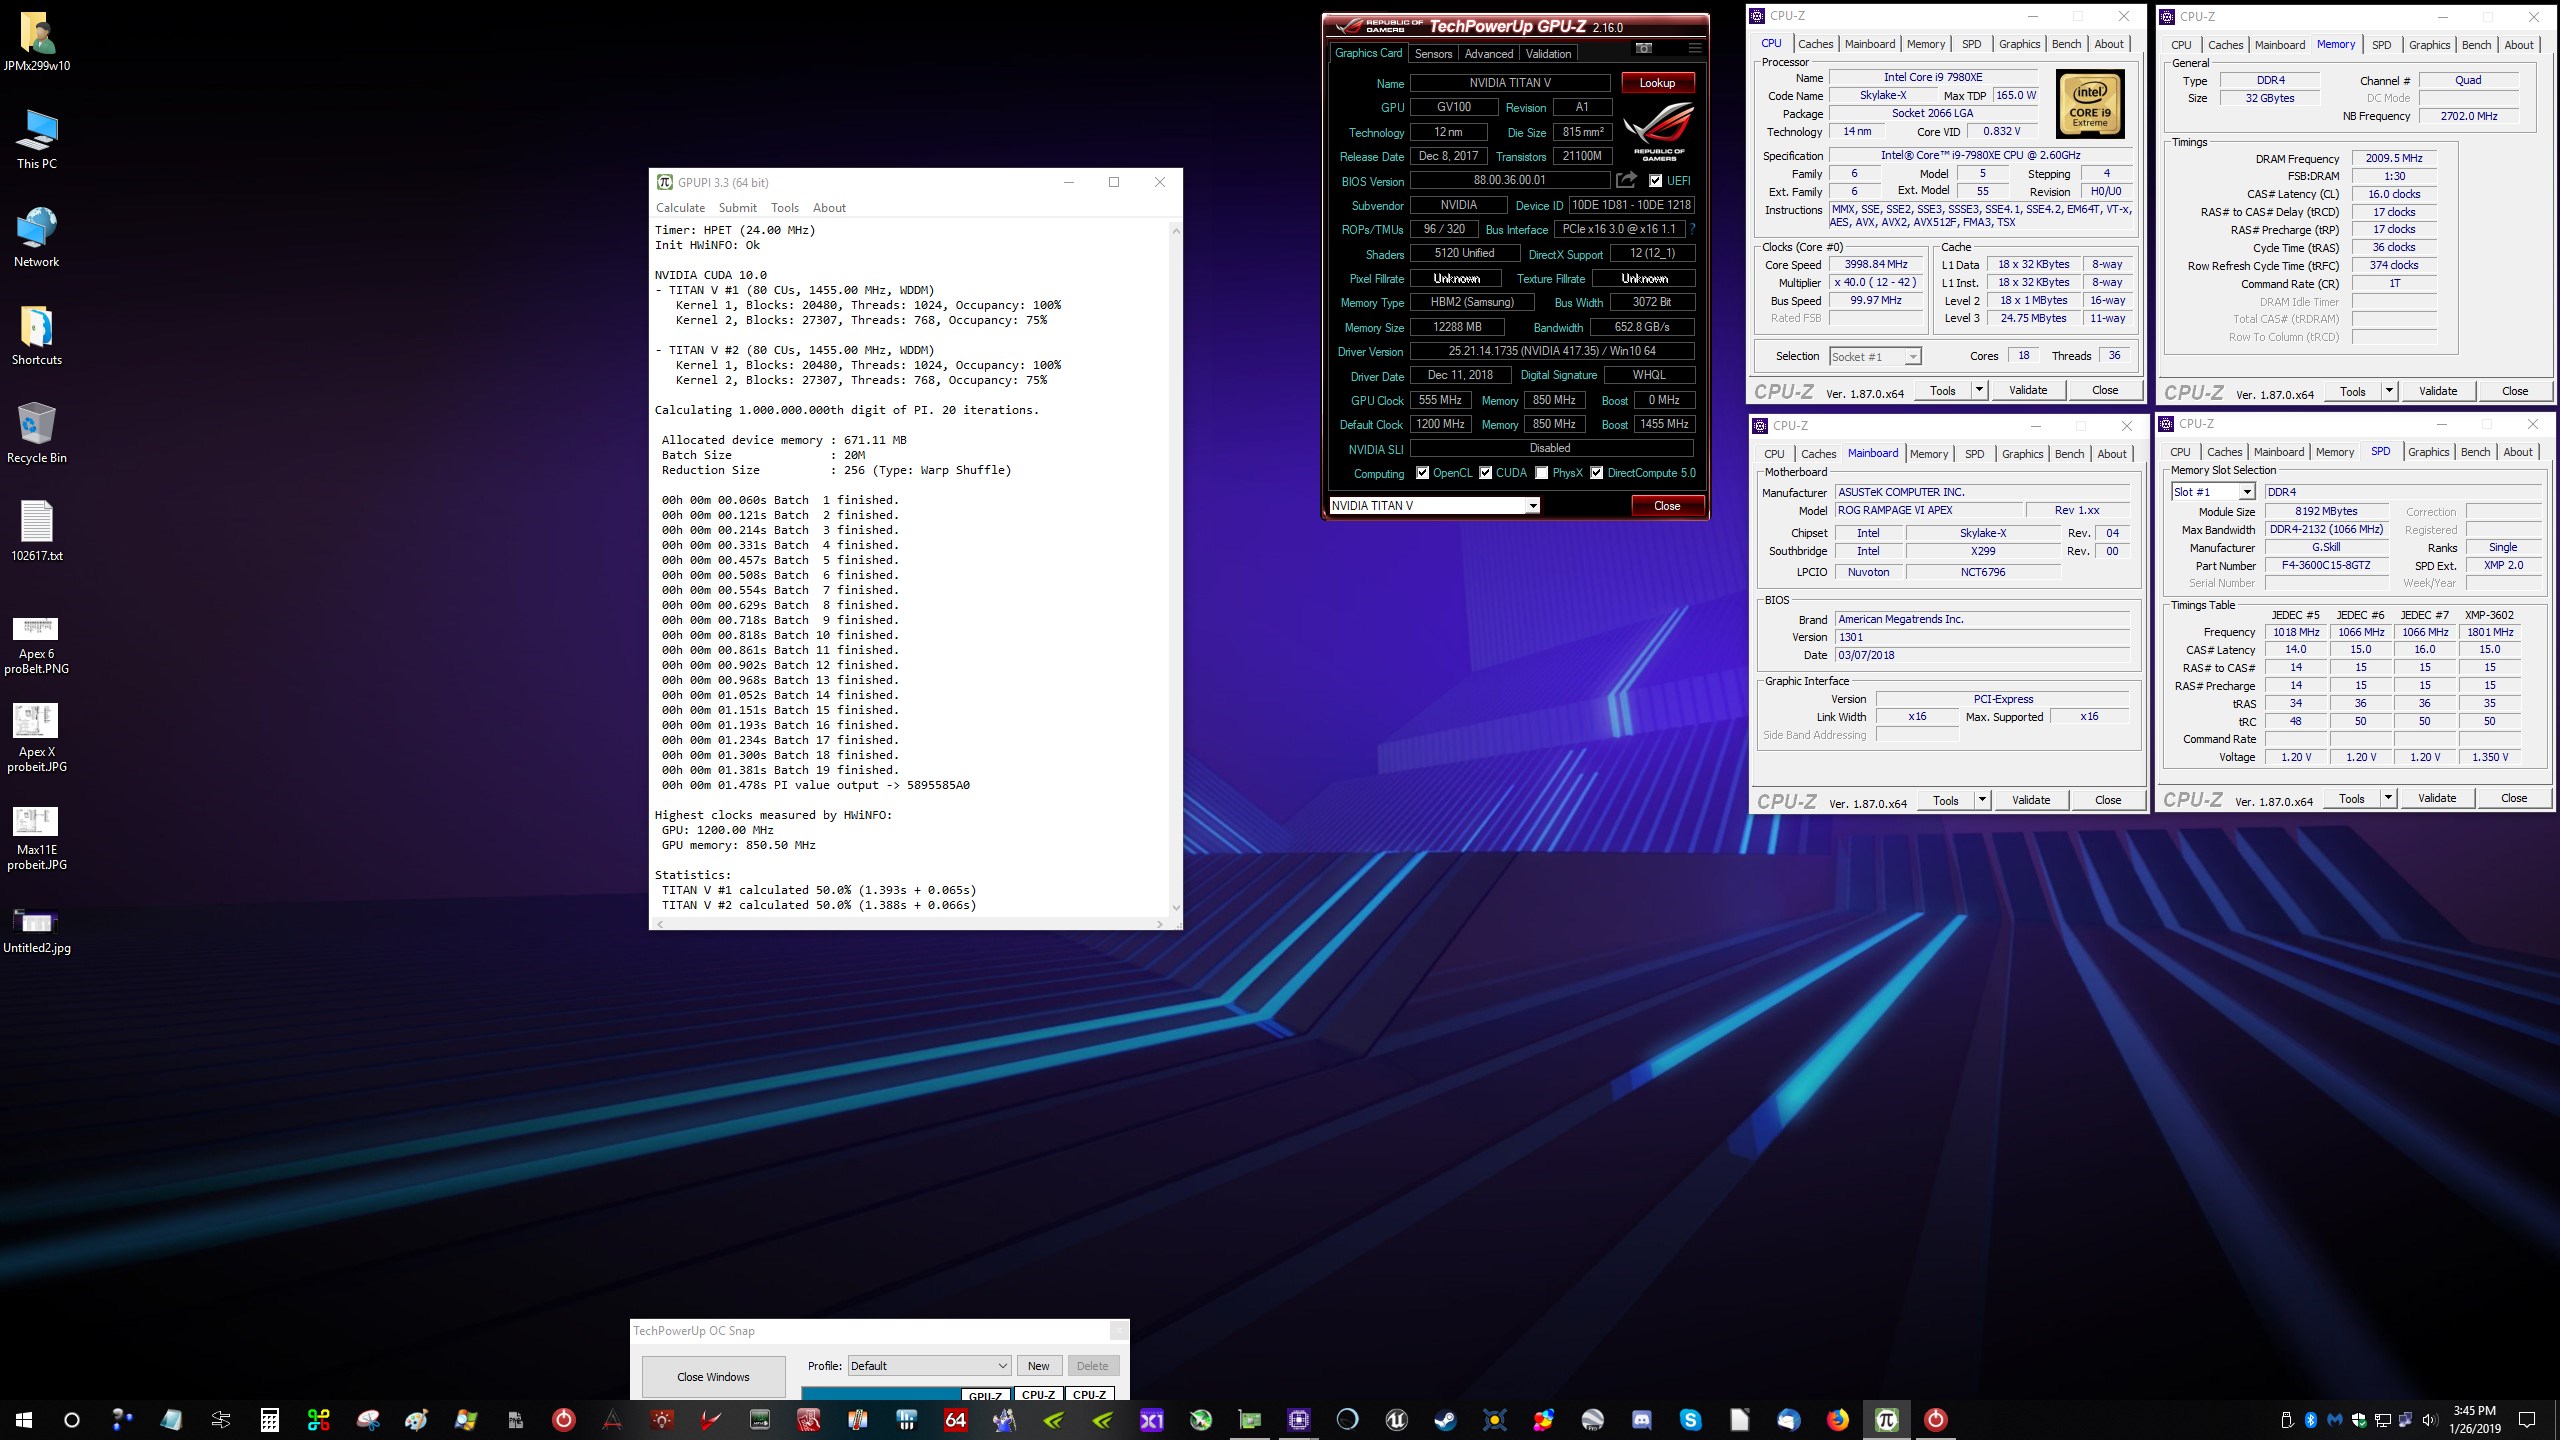Open Bench tab in CPU-Z CPU window
Viewport: 2560px width, 1440px height.
[2066, 44]
